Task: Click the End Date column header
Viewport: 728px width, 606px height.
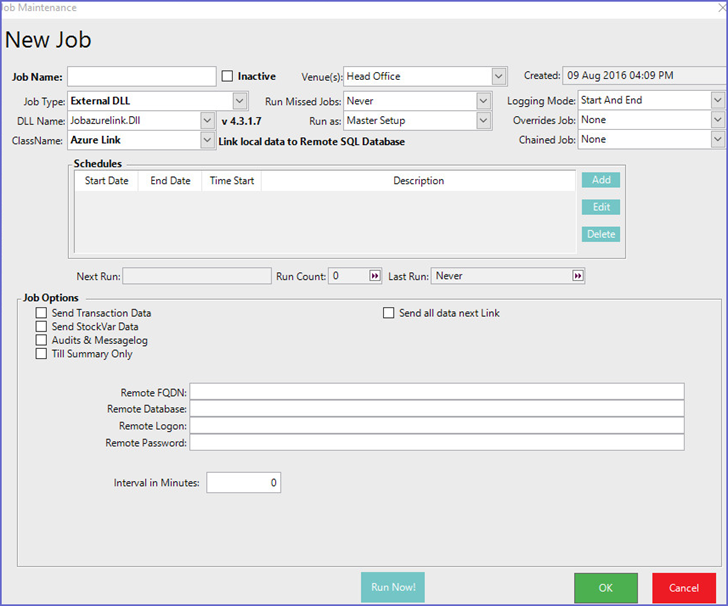Action: pos(170,181)
